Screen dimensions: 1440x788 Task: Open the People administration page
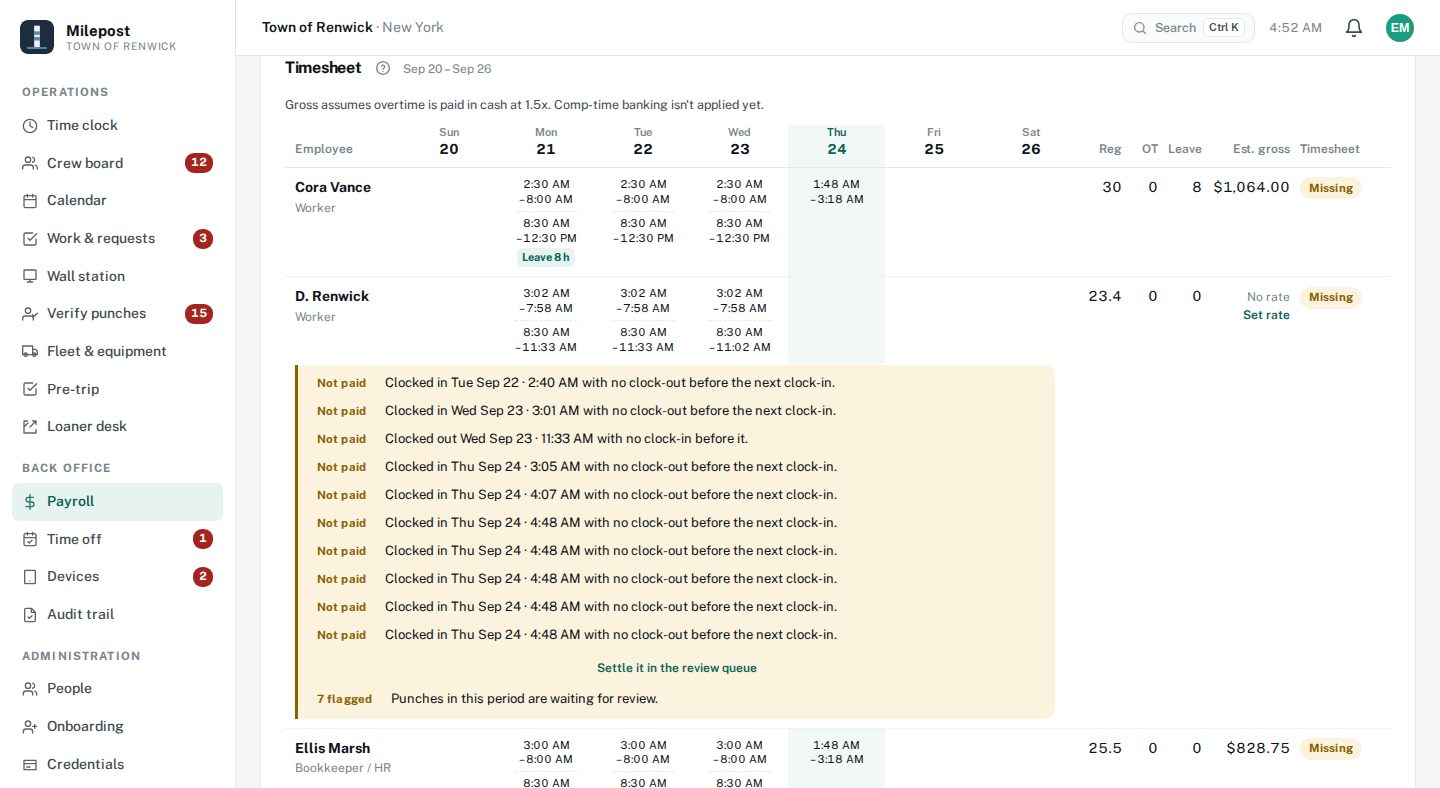click(x=117, y=688)
